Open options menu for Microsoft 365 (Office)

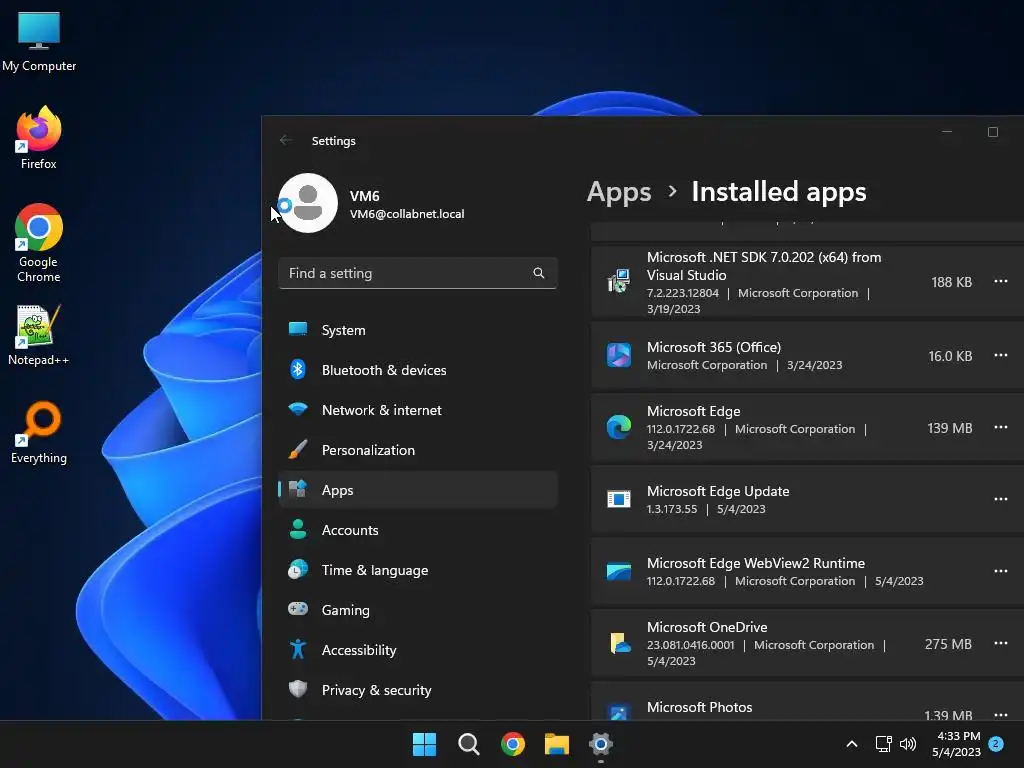[x=1000, y=355]
